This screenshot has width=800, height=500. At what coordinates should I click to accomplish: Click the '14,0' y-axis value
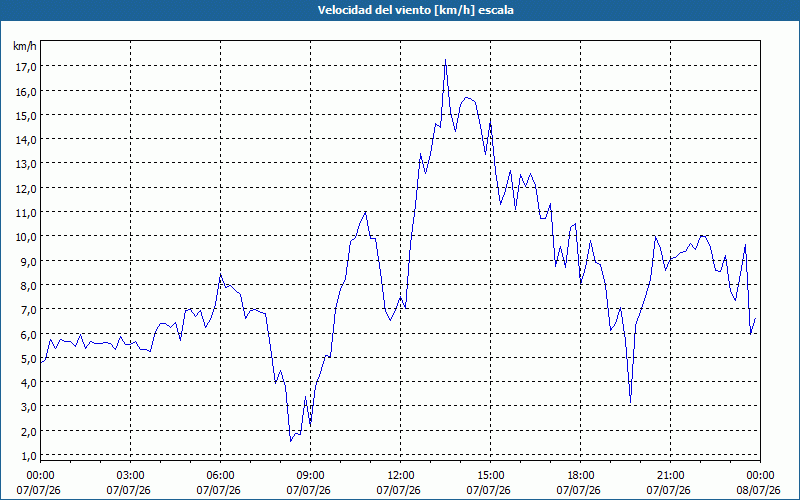[26, 140]
